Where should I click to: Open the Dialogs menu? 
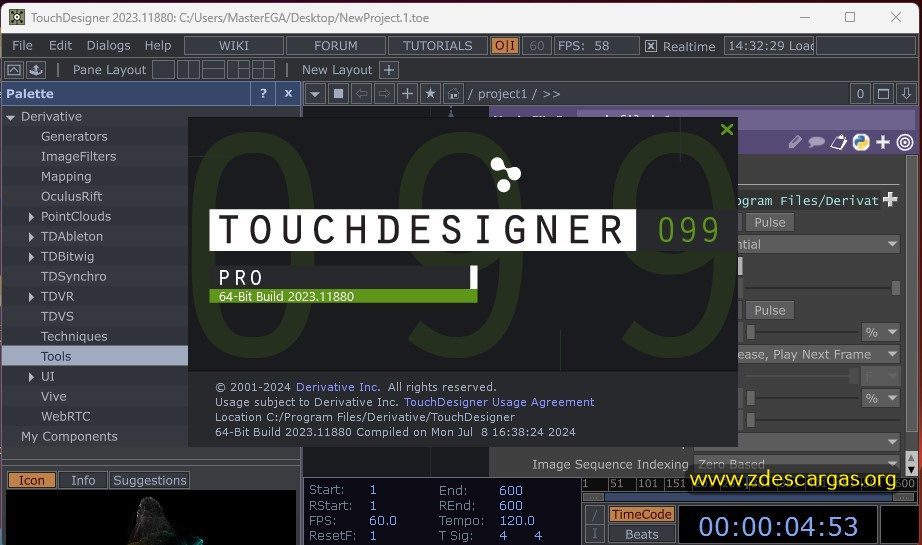(108, 45)
